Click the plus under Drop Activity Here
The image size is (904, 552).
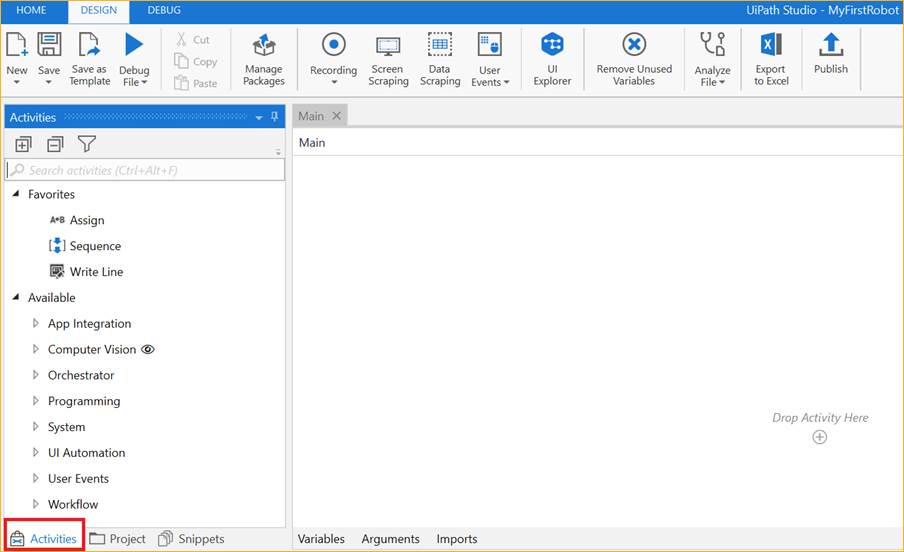819,437
